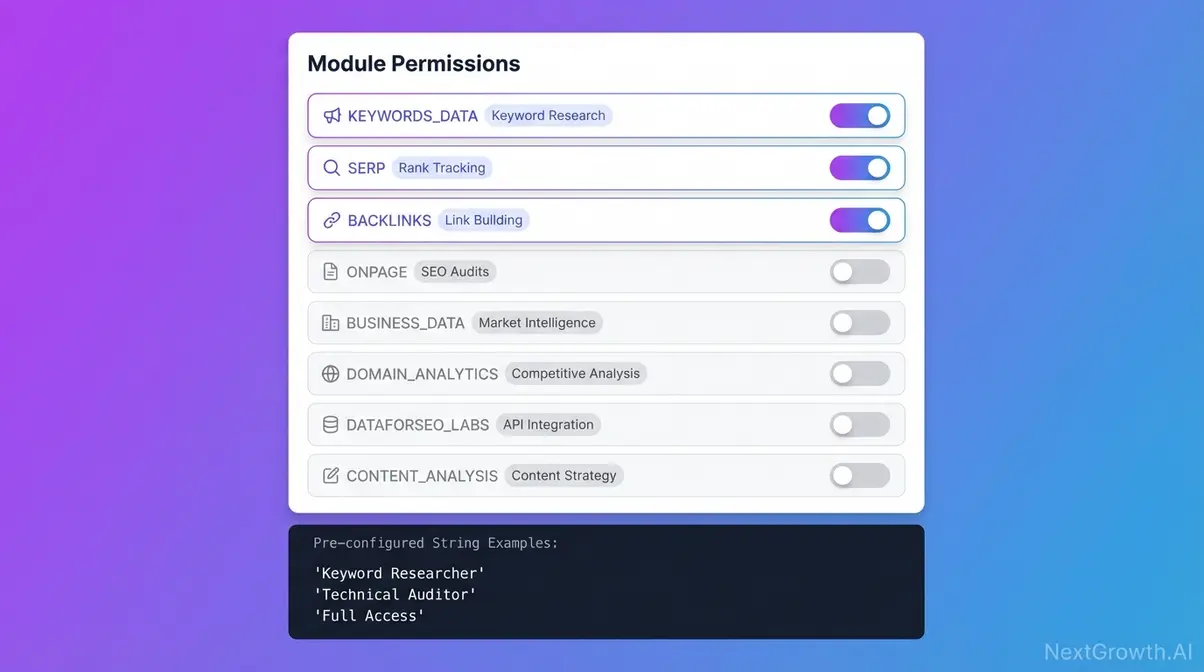Disable the KEYWORDS_DATA module toggle
1204x672 pixels.
point(860,115)
